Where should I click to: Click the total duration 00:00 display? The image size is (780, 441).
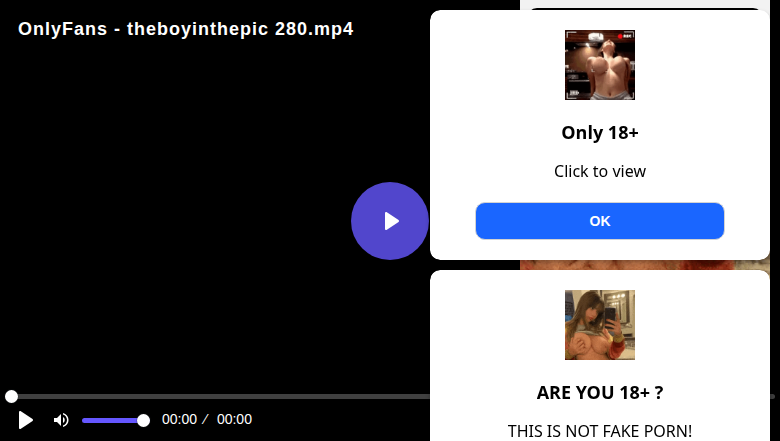pyautogui.click(x=234, y=419)
